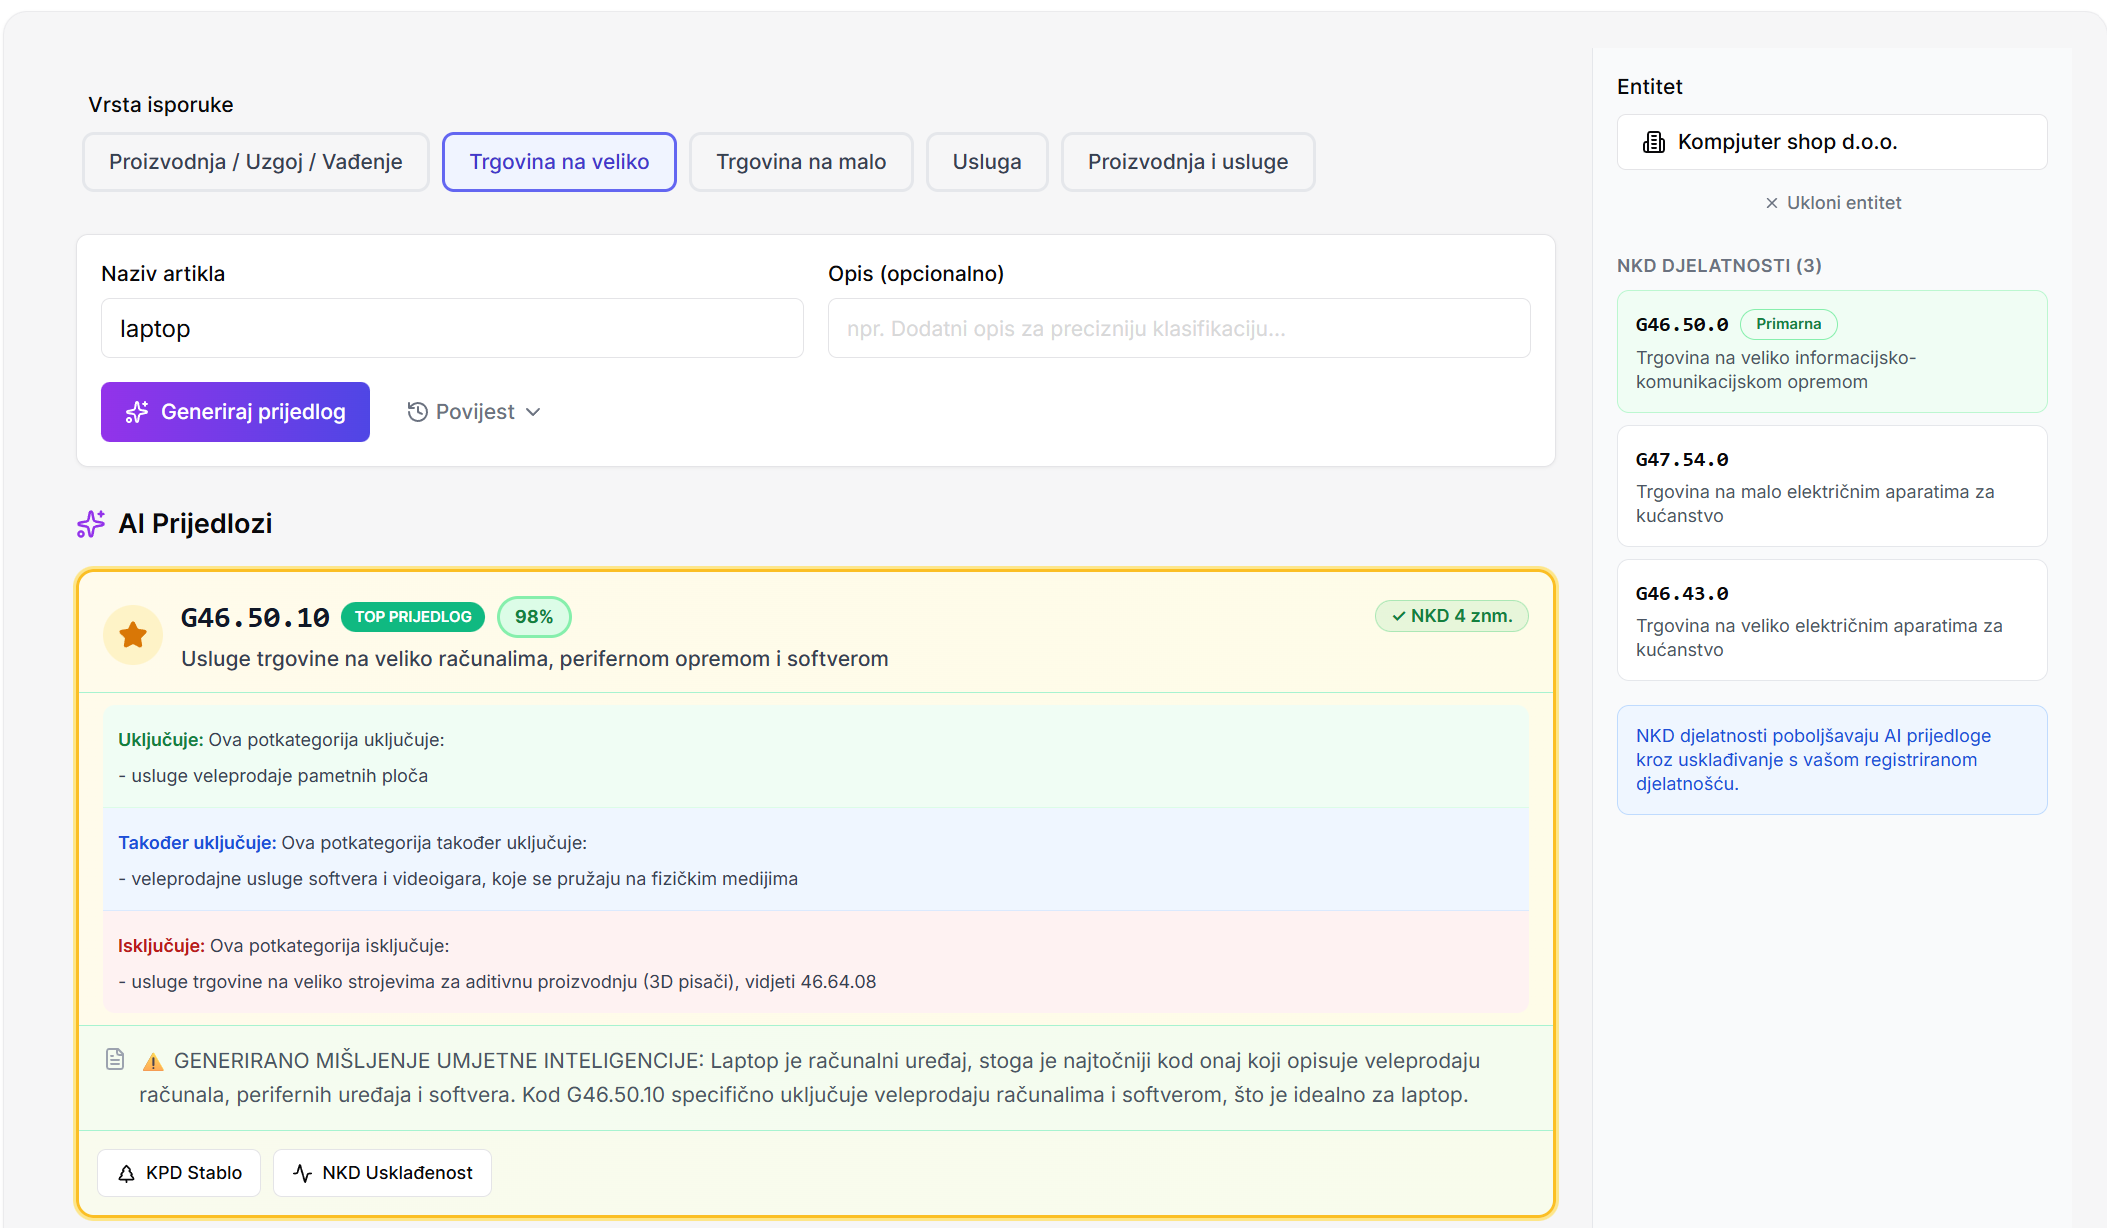Click the document icon by the AI opinion text
This screenshot has height=1228, width=2107.
pyautogui.click(x=115, y=1059)
